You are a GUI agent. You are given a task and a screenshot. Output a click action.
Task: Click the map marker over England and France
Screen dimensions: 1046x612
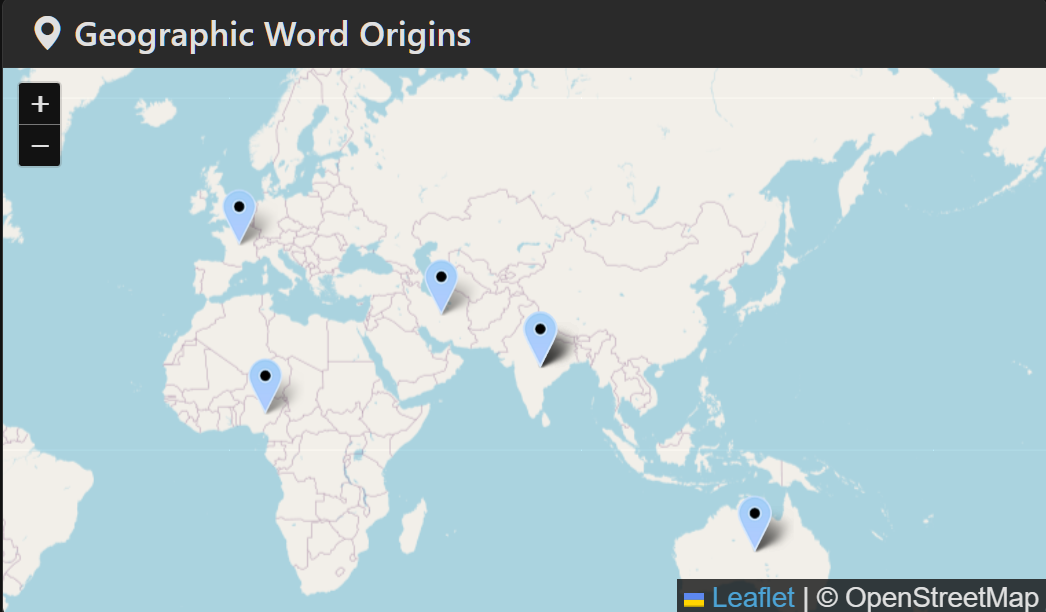pos(239,216)
